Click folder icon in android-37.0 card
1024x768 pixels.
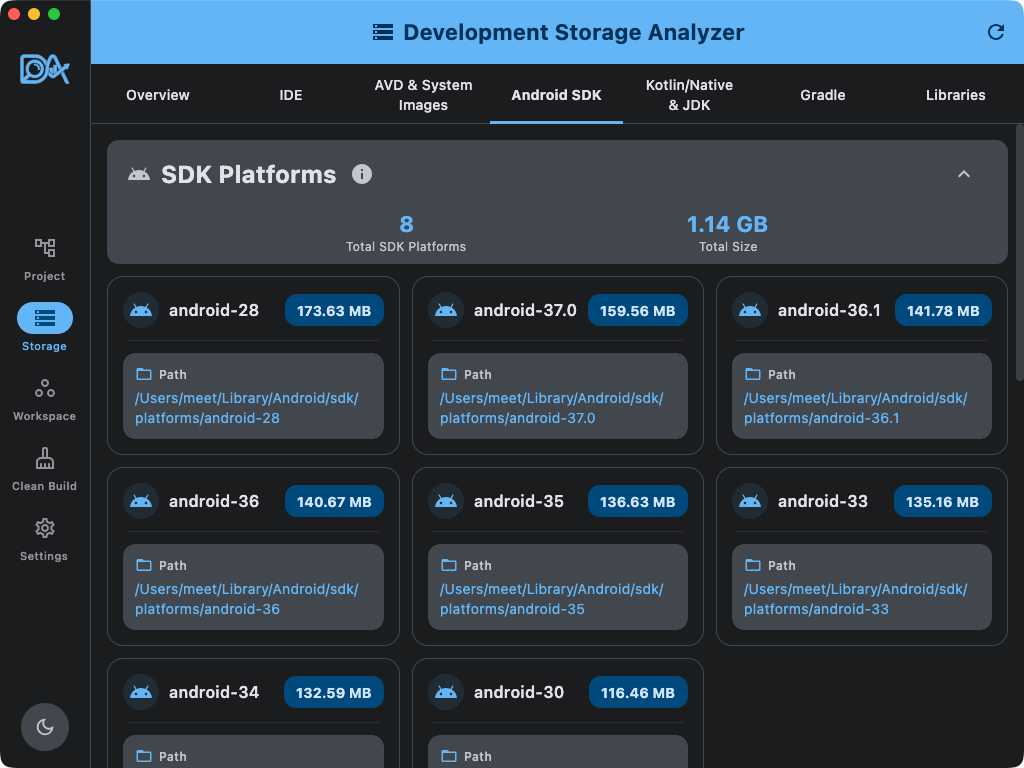449,374
